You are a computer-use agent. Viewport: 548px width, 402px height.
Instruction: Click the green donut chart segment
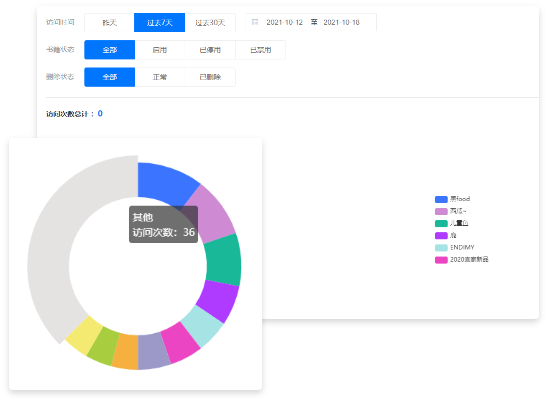coord(223,260)
